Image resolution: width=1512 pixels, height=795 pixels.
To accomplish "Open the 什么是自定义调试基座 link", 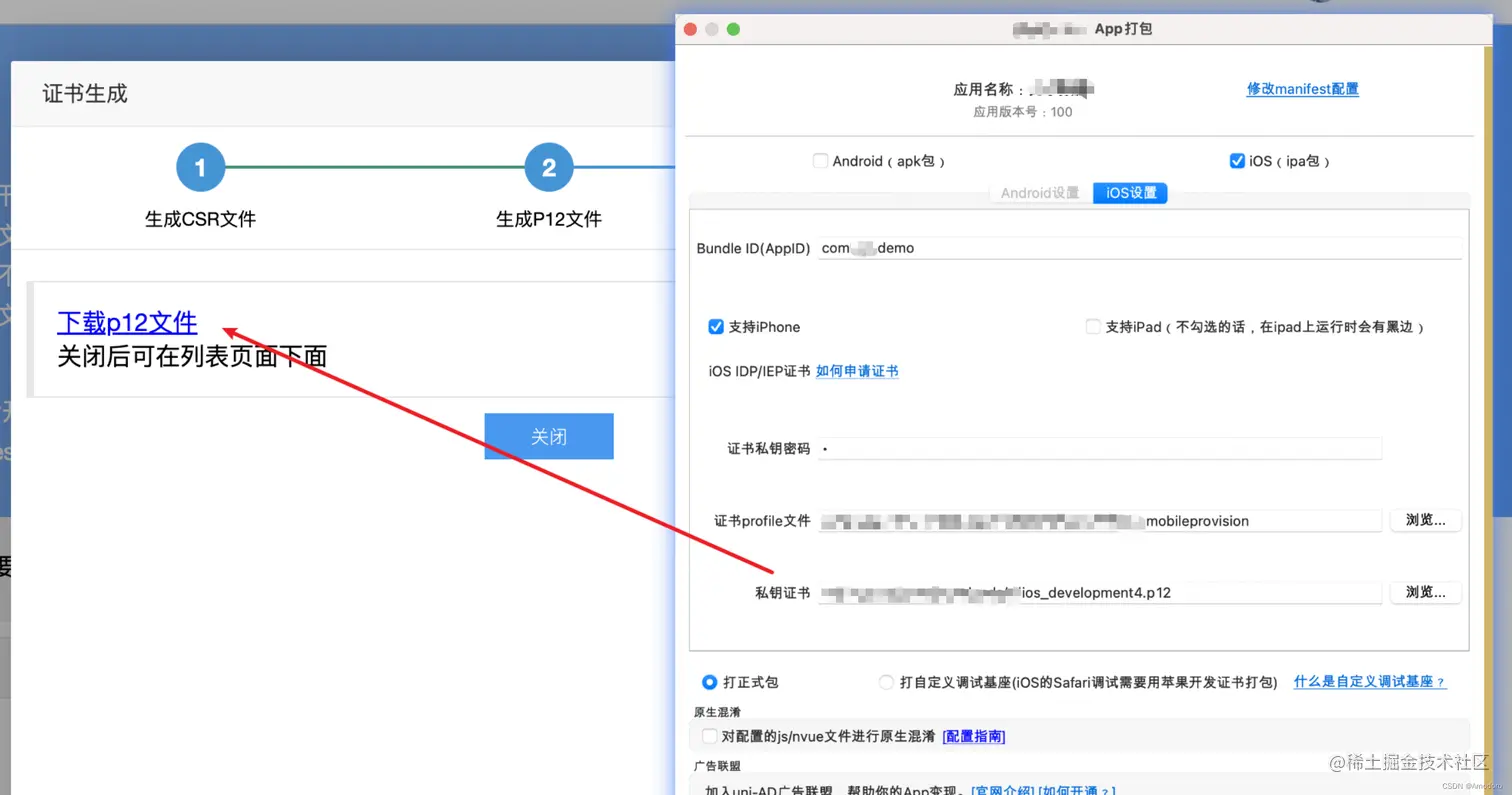I will click(x=1370, y=682).
